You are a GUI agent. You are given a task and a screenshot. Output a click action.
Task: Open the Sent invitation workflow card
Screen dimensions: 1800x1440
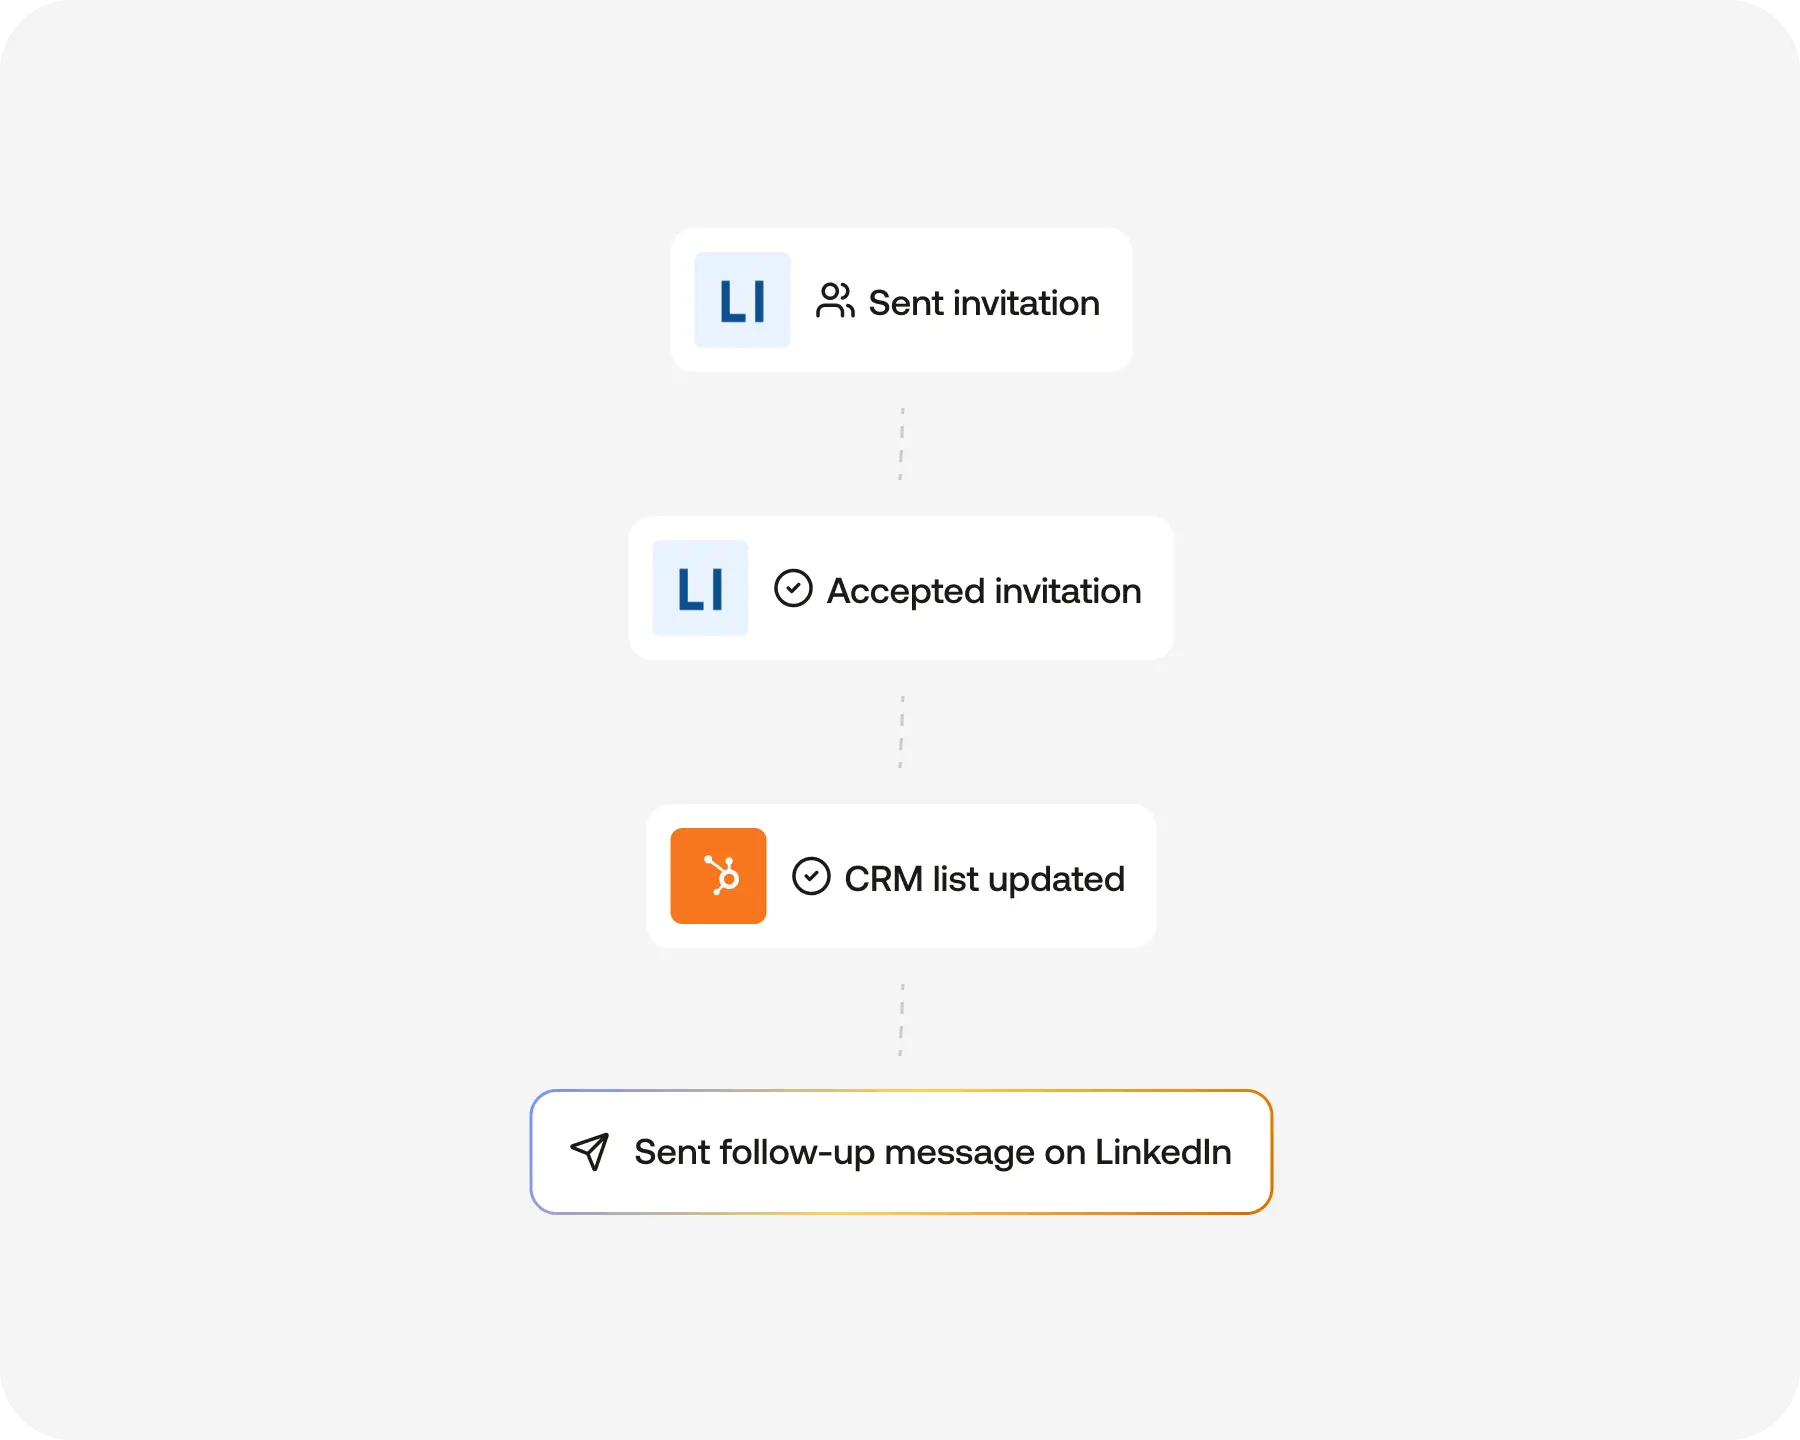pos(901,300)
